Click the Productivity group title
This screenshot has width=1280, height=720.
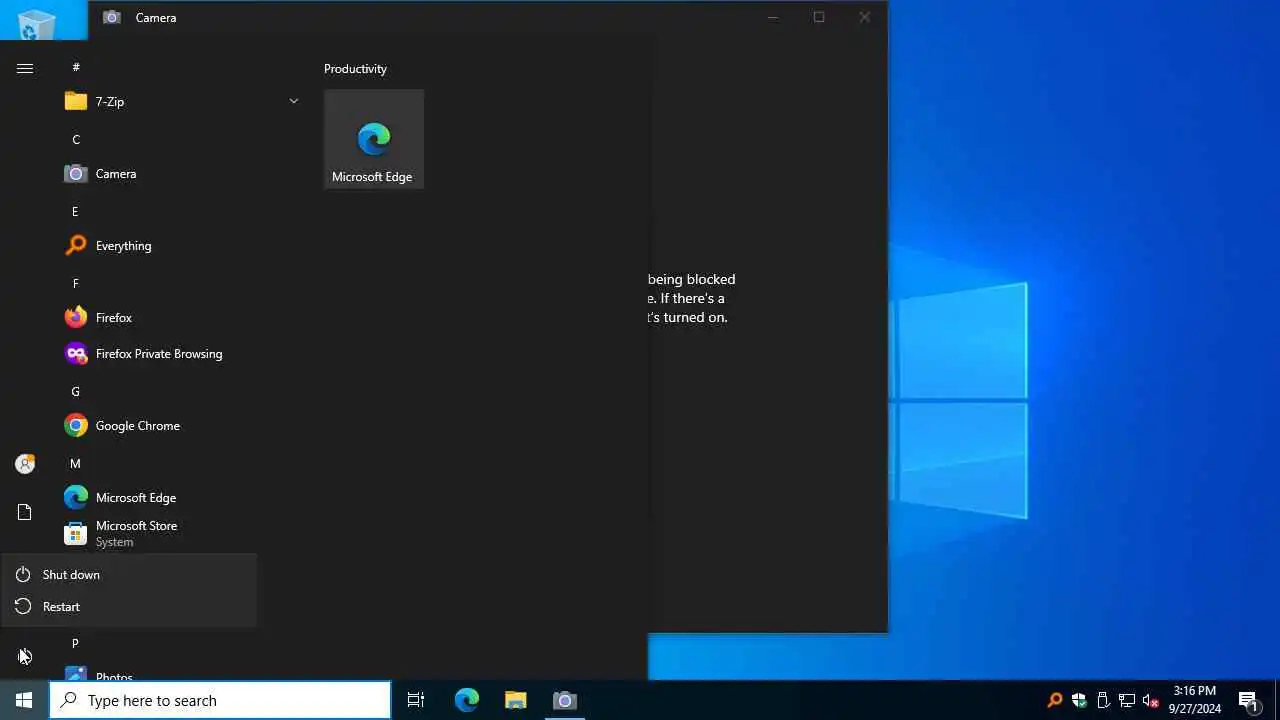[x=355, y=69]
